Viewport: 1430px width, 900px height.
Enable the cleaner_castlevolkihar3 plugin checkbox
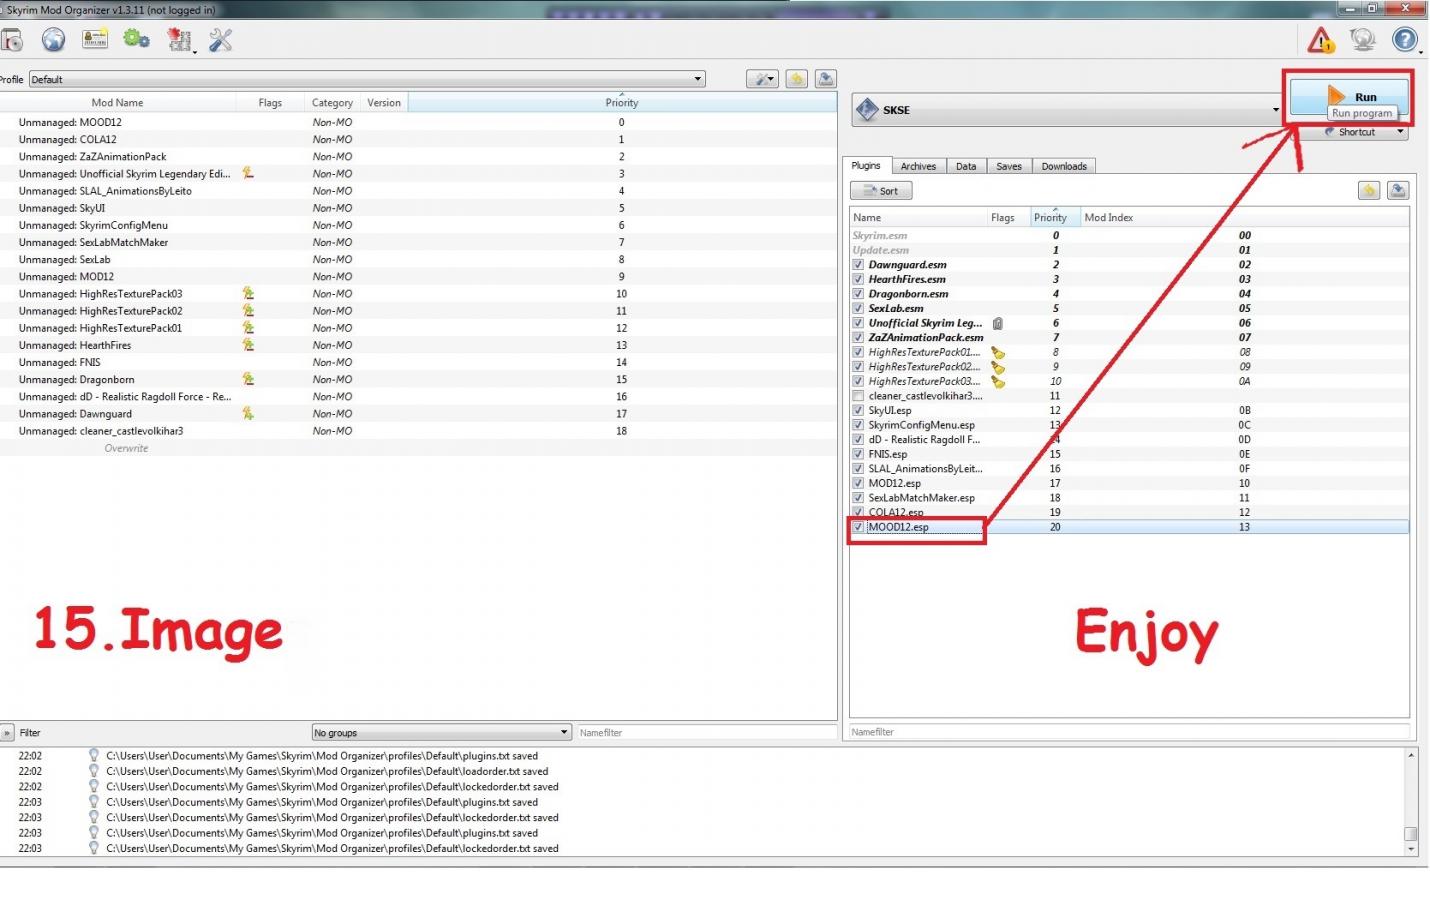858,396
